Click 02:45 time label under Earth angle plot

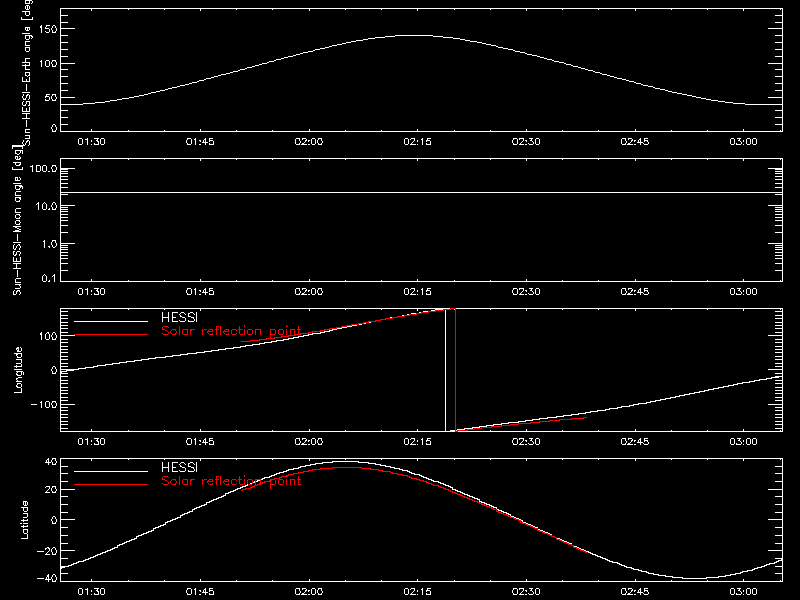[x=635, y=141]
